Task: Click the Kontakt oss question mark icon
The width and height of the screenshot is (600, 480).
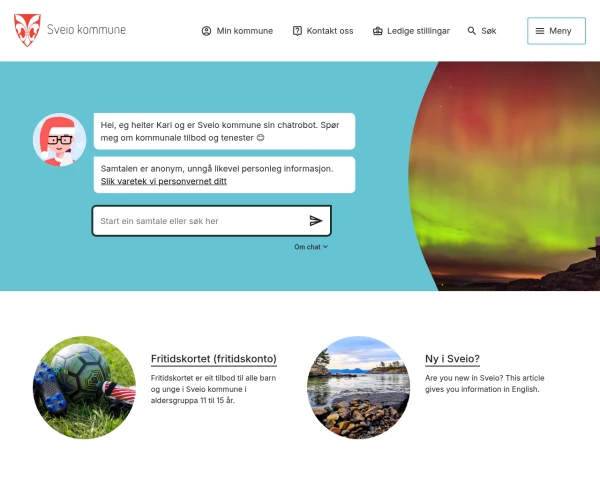Action: coord(297,31)
